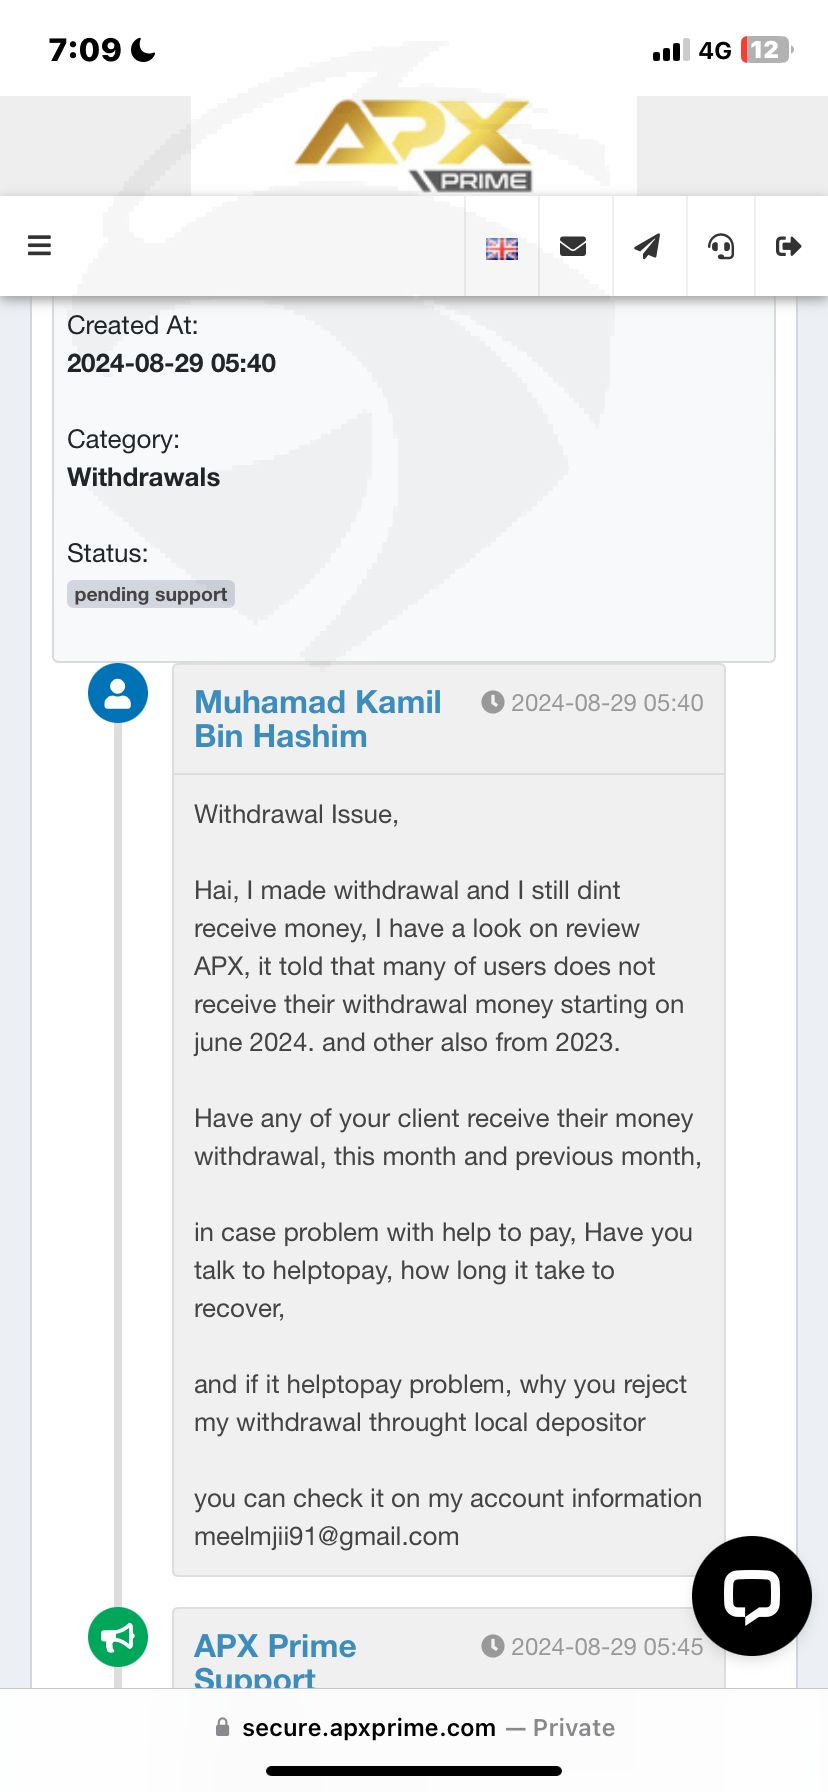Open Muhamad Kamil Bin Hashim's name link
This screenshot has width=828, height=1792.
[317, 719]
